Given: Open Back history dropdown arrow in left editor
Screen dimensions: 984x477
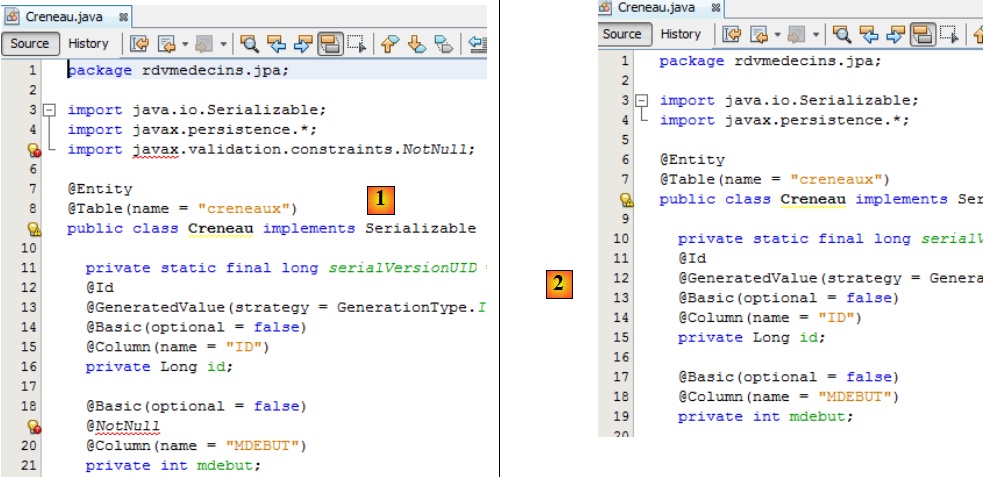Looking at the screenshot, I should 185,44.
